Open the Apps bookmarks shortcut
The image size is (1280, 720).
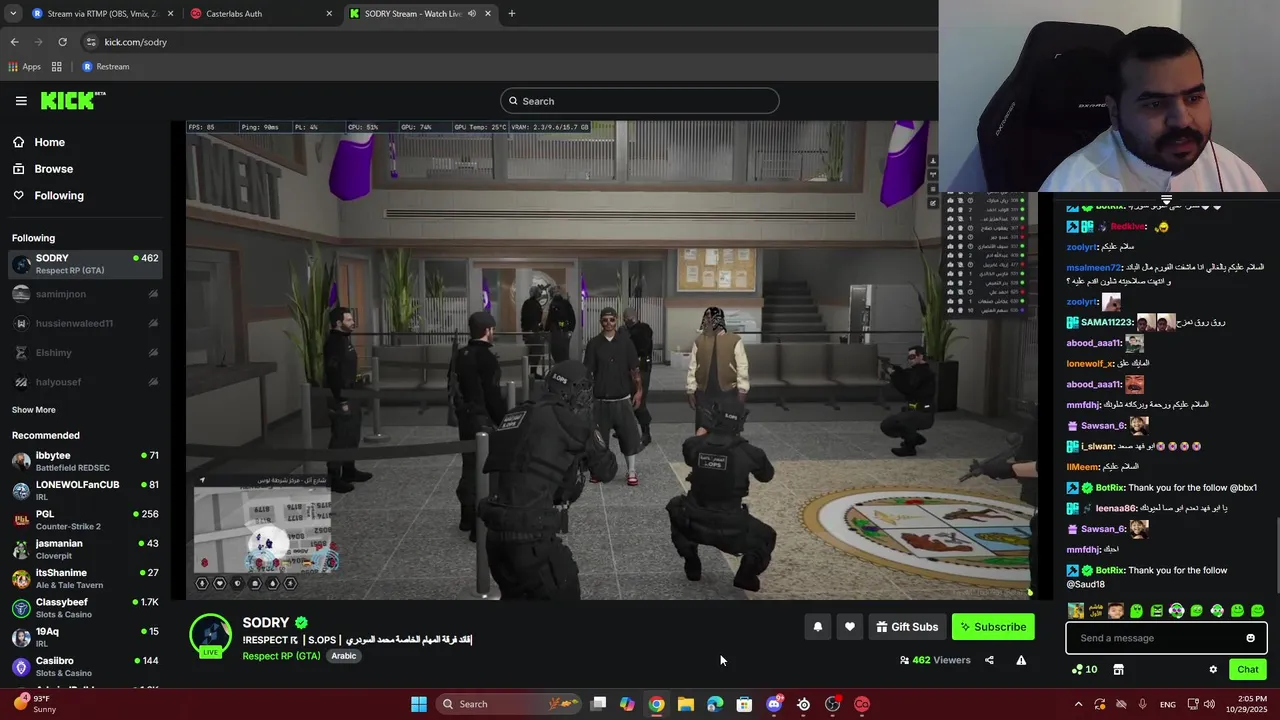tap(25, 67)
